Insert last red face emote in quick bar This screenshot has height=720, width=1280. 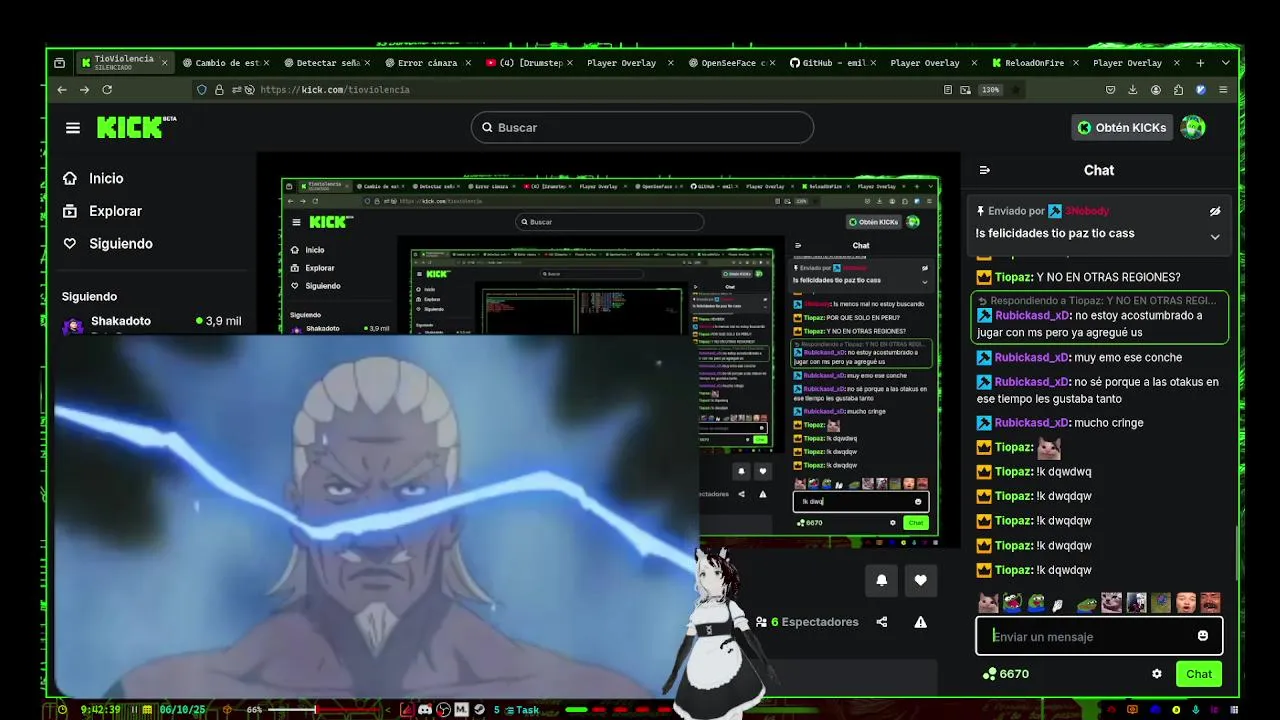[x=1210, y=603]
